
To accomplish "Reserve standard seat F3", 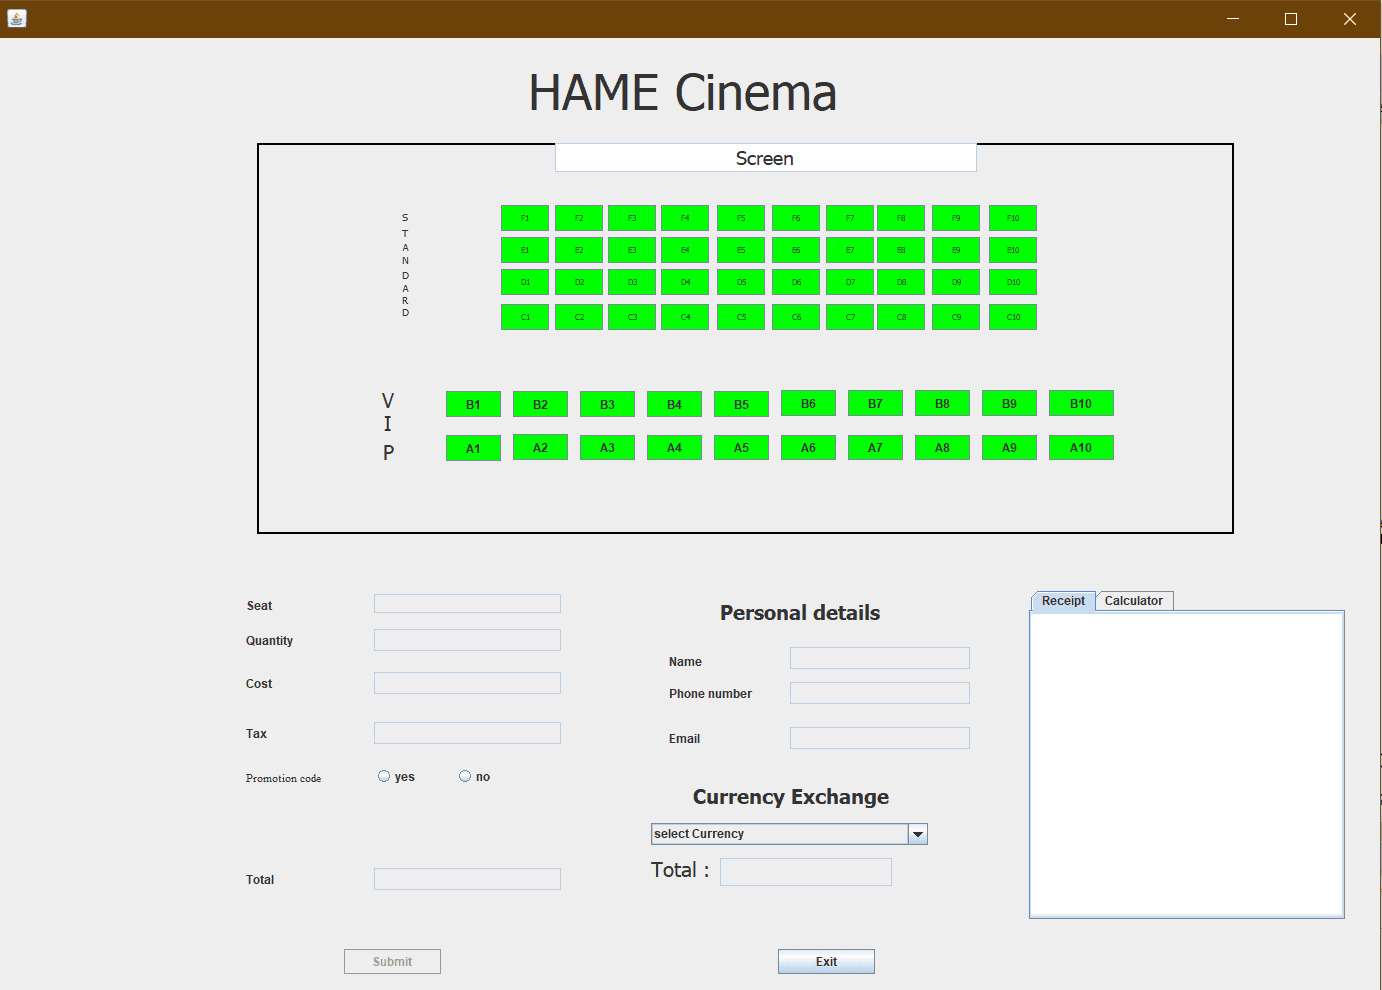I will click(x=632, y=218).
